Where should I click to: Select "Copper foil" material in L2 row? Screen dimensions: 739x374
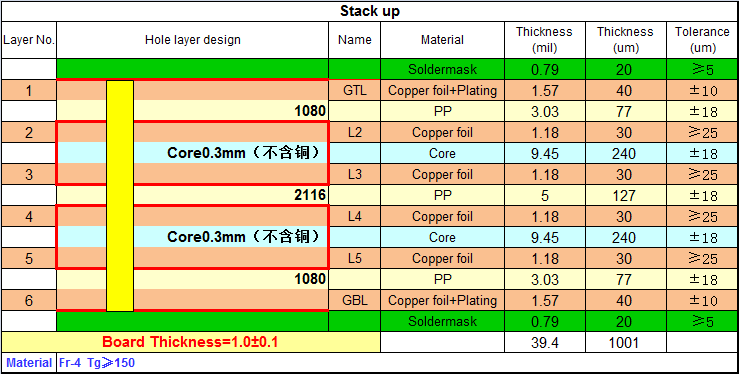(x=442, y=132)
